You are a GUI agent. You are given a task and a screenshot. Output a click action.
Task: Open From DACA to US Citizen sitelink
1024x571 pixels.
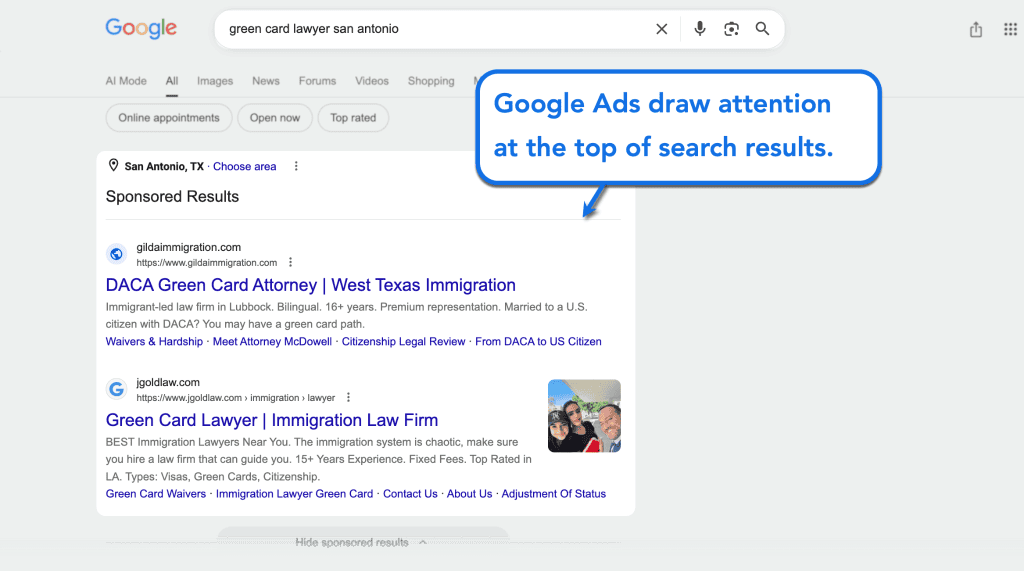coord(538,342)
